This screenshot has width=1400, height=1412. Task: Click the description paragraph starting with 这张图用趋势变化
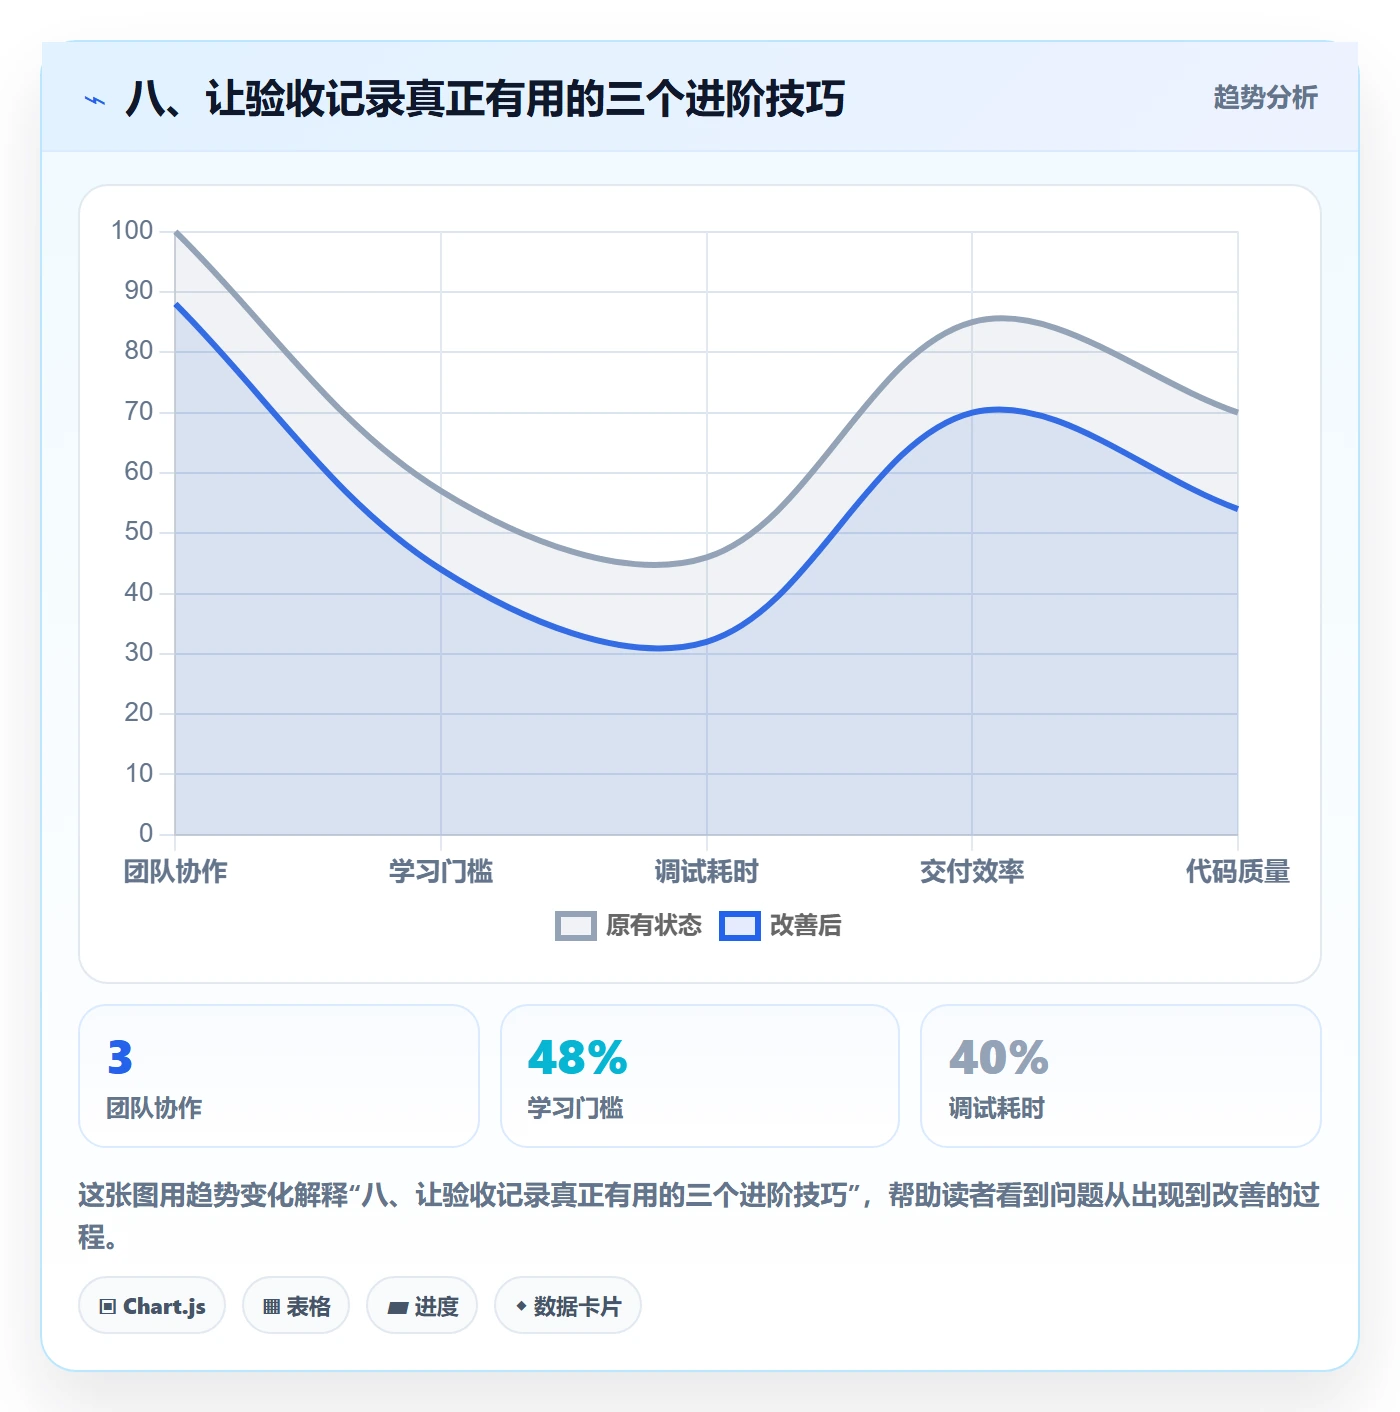click(x=700, y=1216)
